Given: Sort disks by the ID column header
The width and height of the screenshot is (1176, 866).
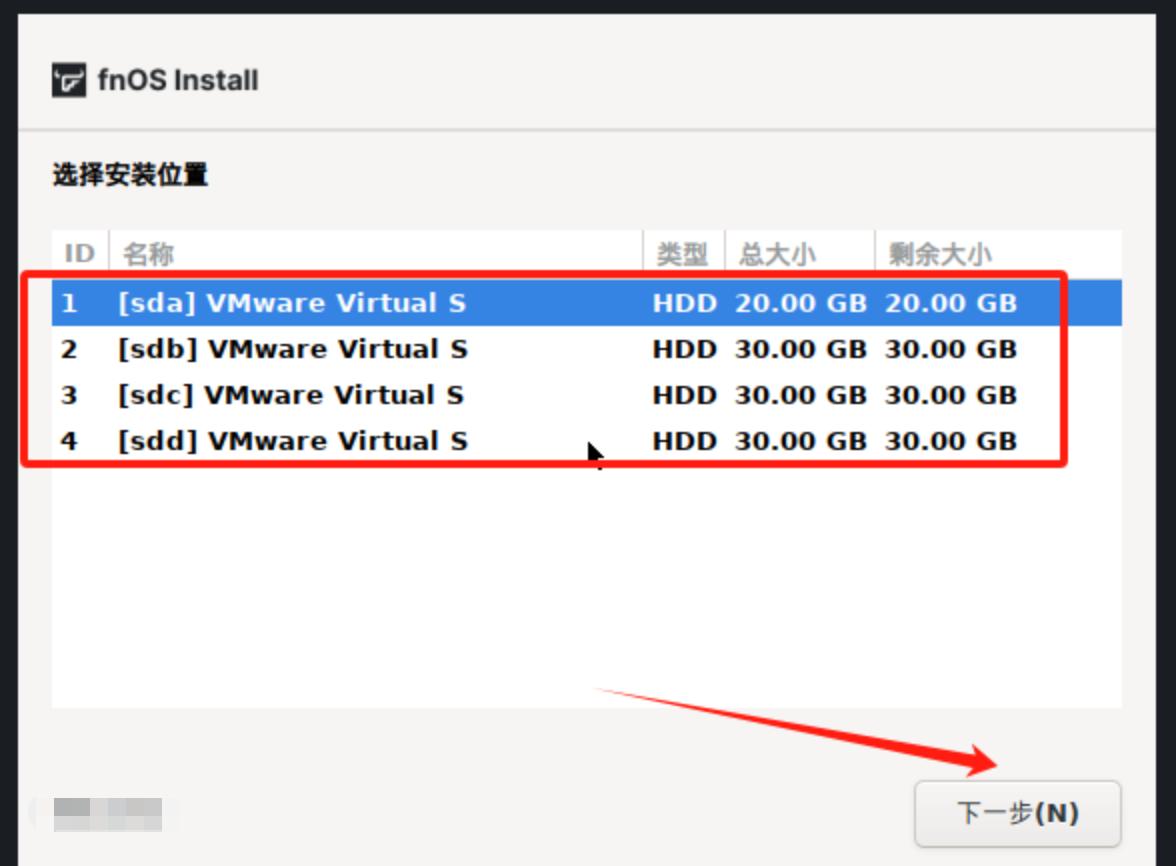Looking at the screenshot, I should pyautogui.click(x=79, y=254).
